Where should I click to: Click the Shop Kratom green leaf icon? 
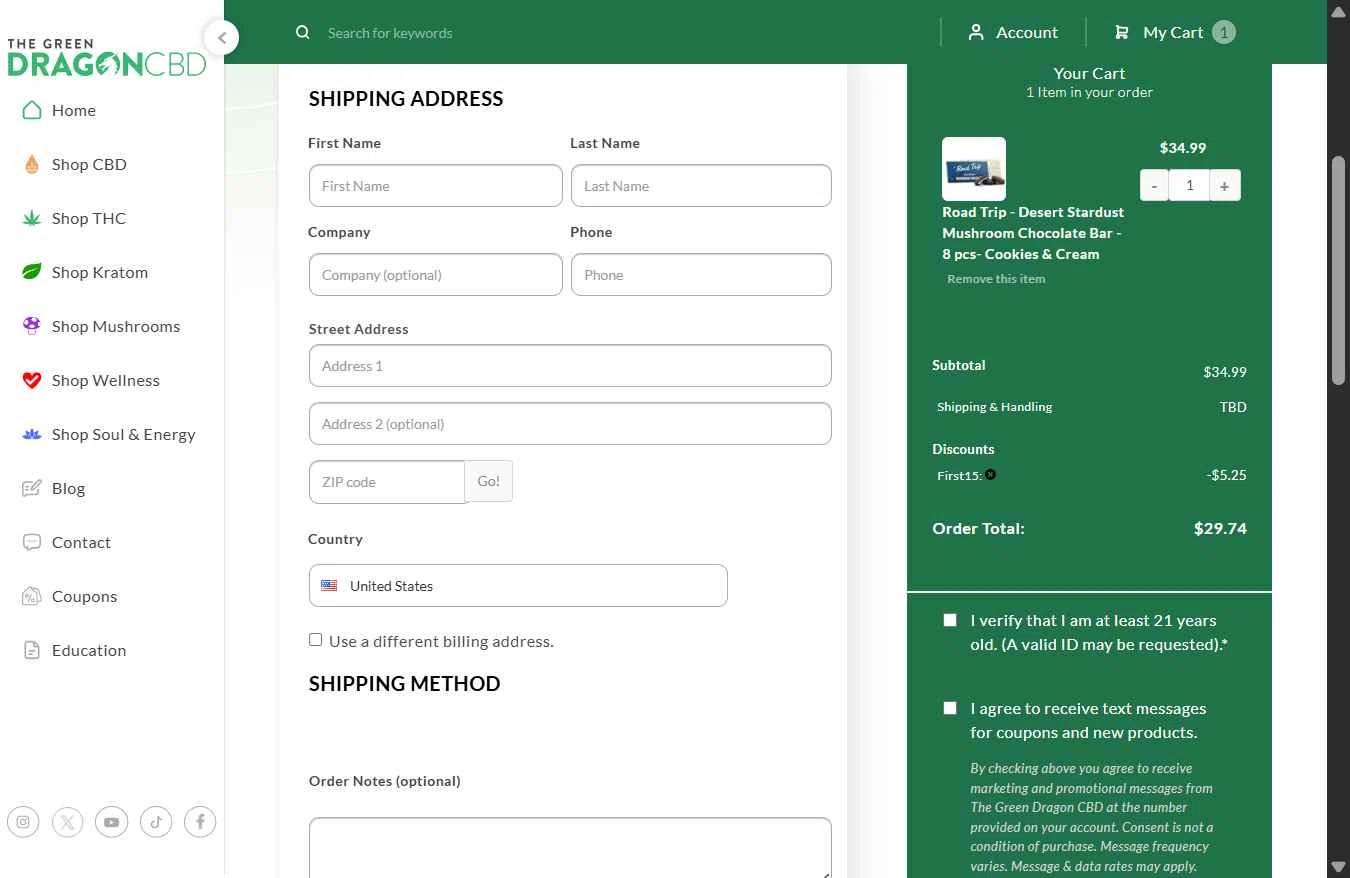32,272
